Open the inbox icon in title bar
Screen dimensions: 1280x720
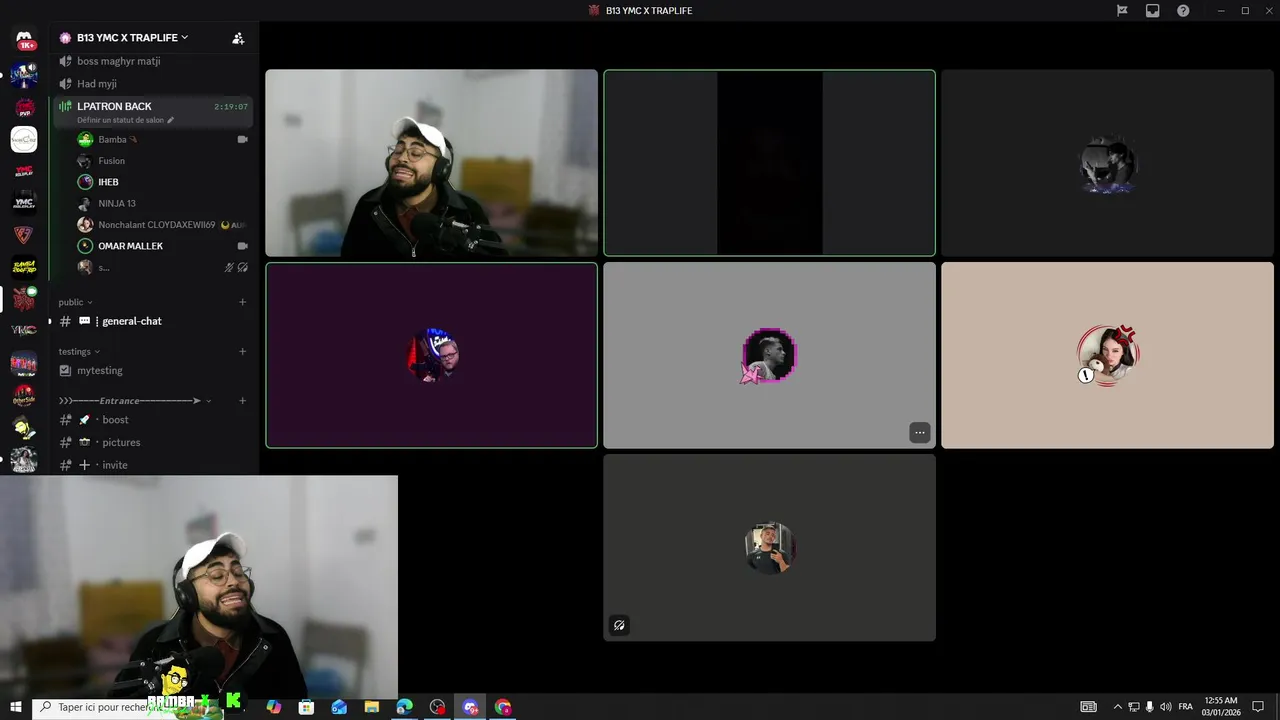pos(1152,11)
